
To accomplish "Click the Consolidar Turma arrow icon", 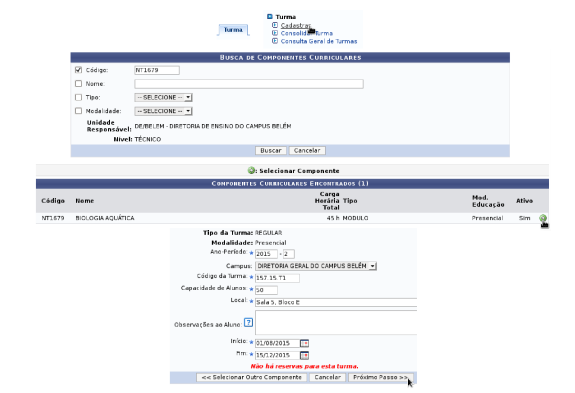I will coord(275,33).
